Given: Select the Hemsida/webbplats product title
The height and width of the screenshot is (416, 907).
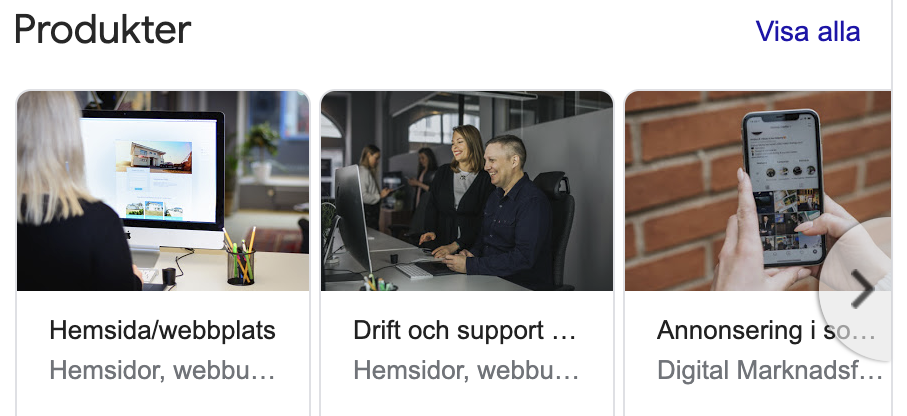Looking at the screenshot, I should point(163,331).
